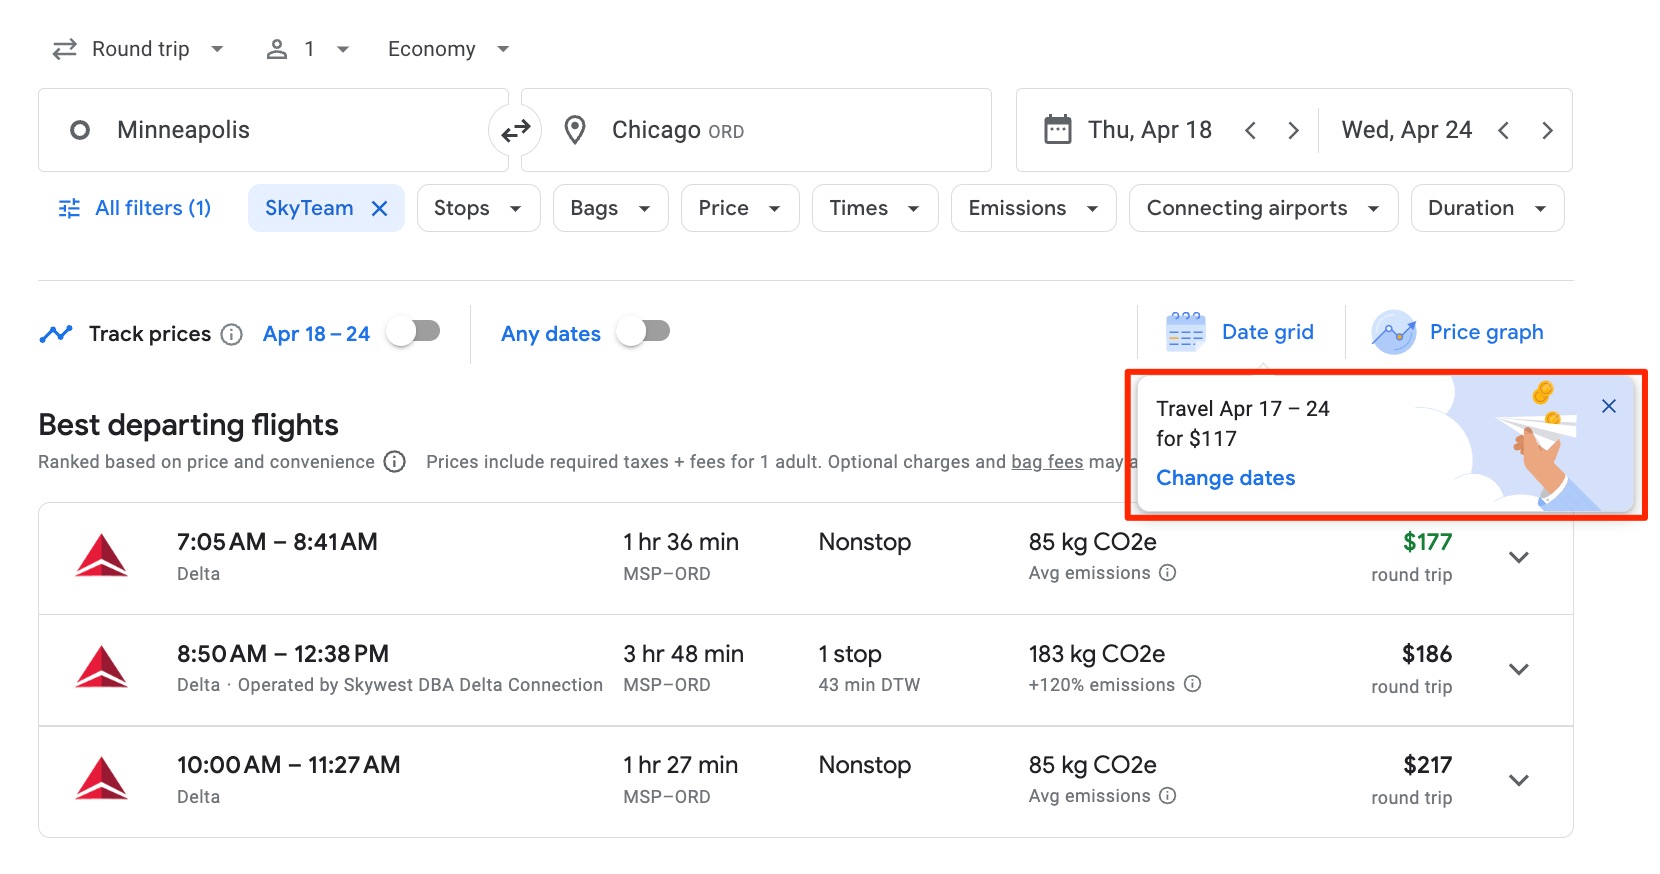
Task: Open Connecting airports filter
Action: [x=1263, y=208]
